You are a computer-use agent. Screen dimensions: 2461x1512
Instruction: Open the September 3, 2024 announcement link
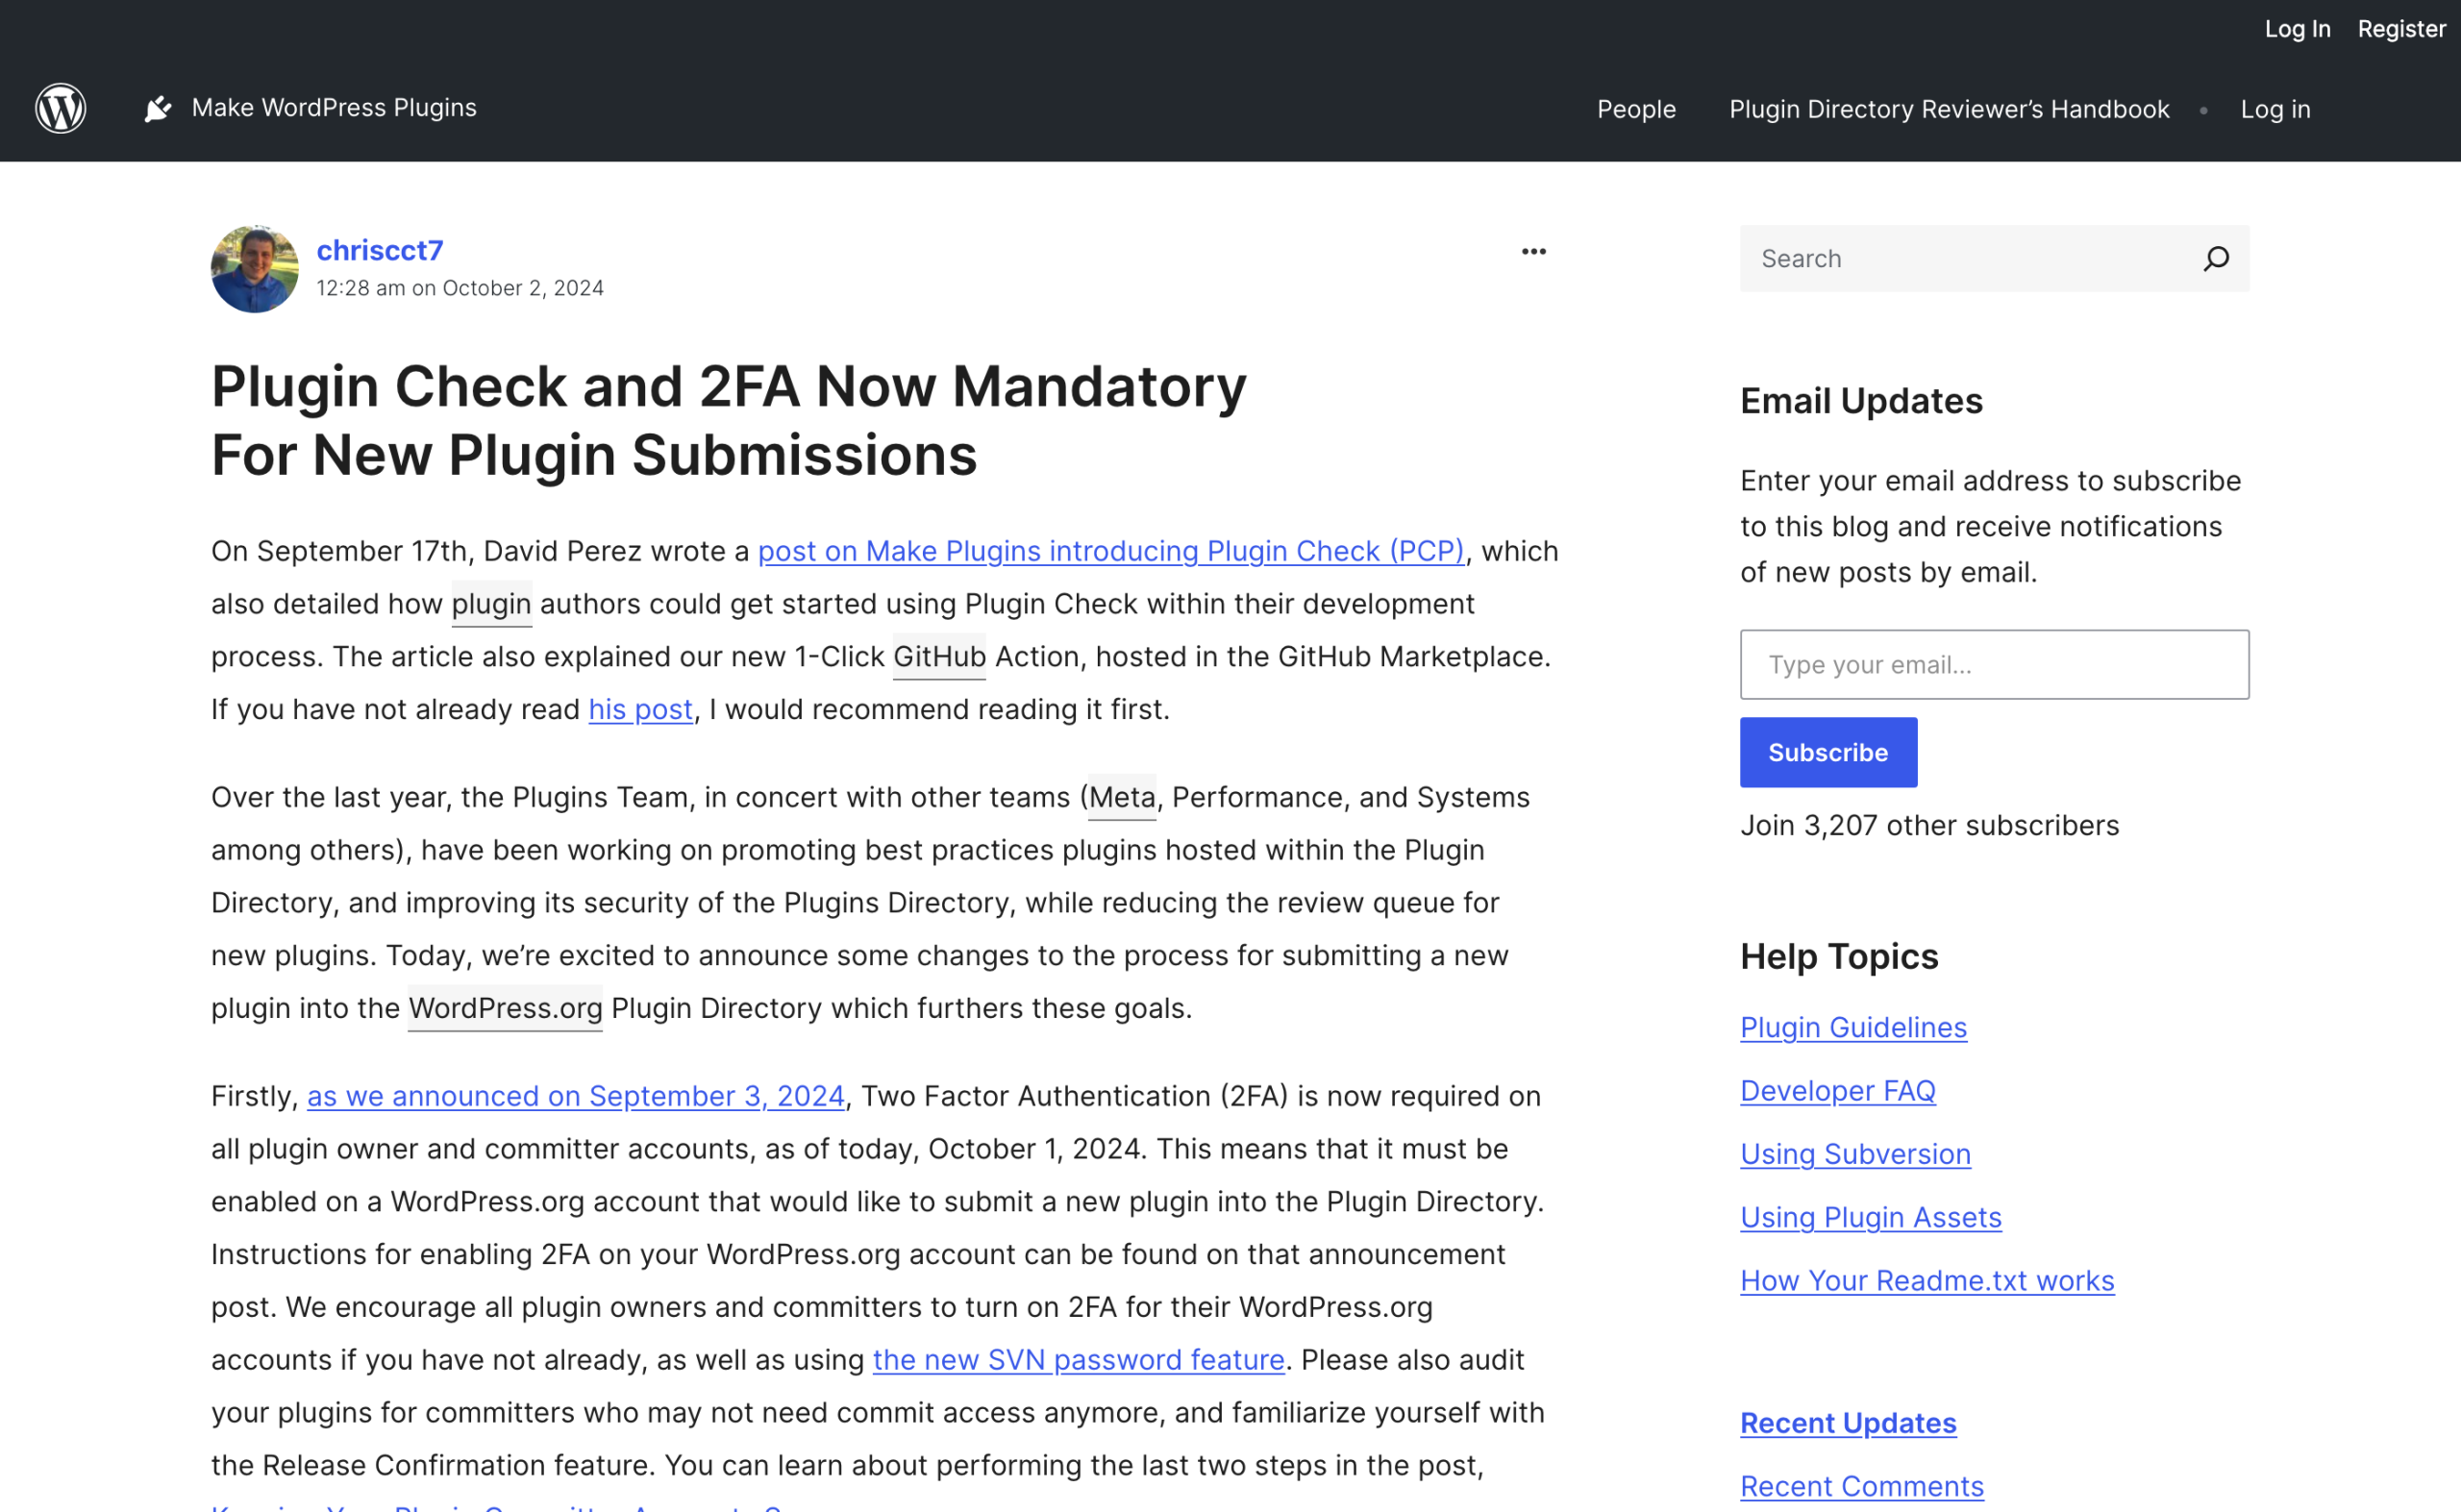coord(576,1096)
